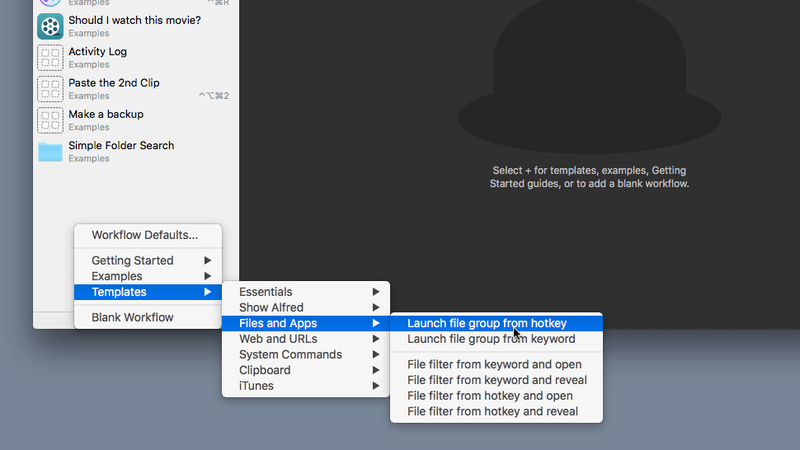Choose Launch file group from keyword
Image resolution: width=800 pixels, height=450 pixels.
pos(496,339)
